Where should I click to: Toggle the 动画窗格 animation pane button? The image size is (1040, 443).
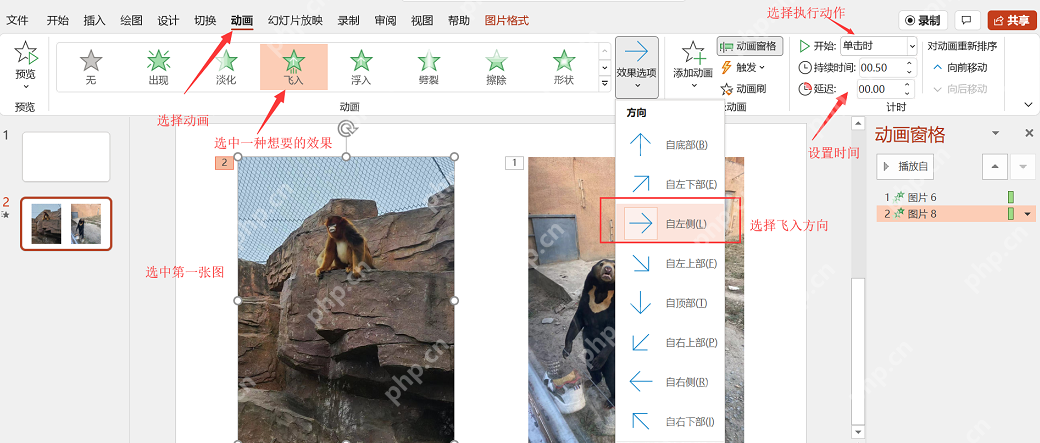click(x=749, y=46)
